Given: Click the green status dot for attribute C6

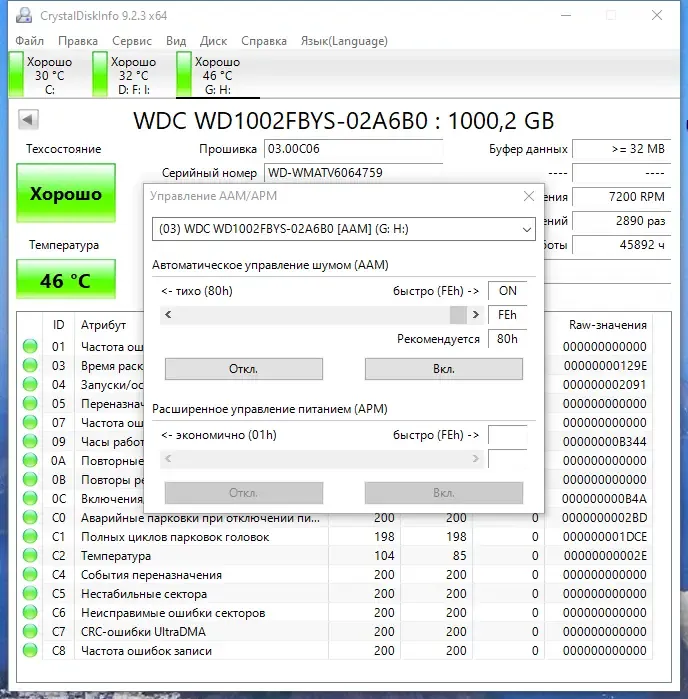Looking at the screenshot, I should pos(30,613).
